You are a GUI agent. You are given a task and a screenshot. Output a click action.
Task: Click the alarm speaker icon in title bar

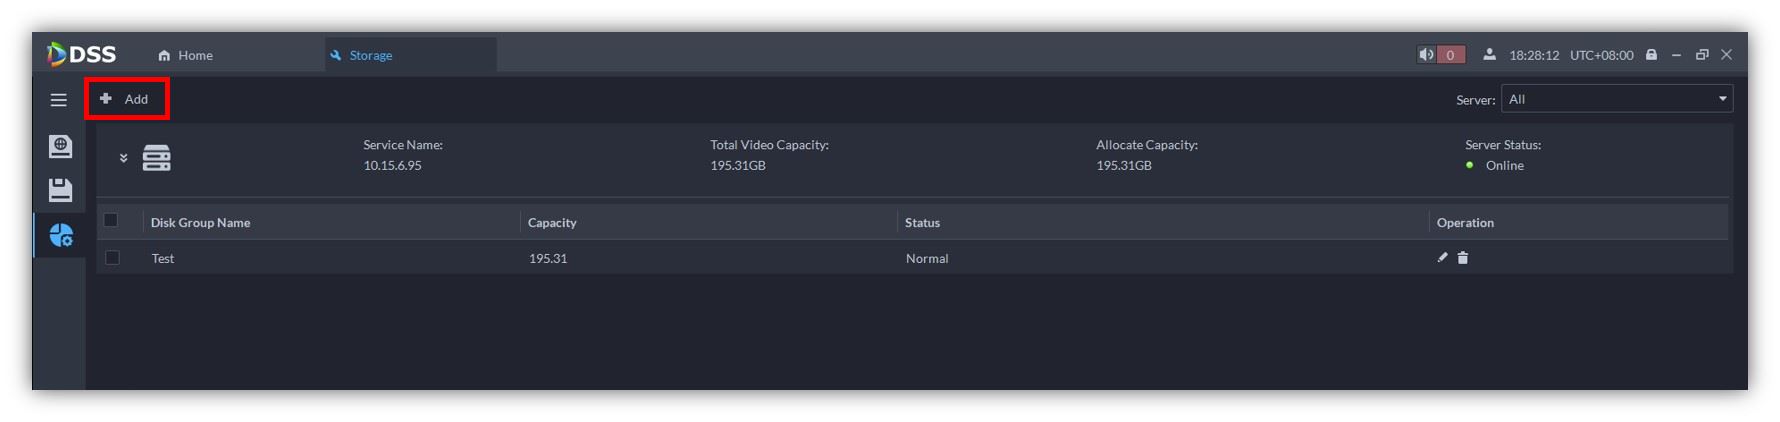tap(1426, 55)
